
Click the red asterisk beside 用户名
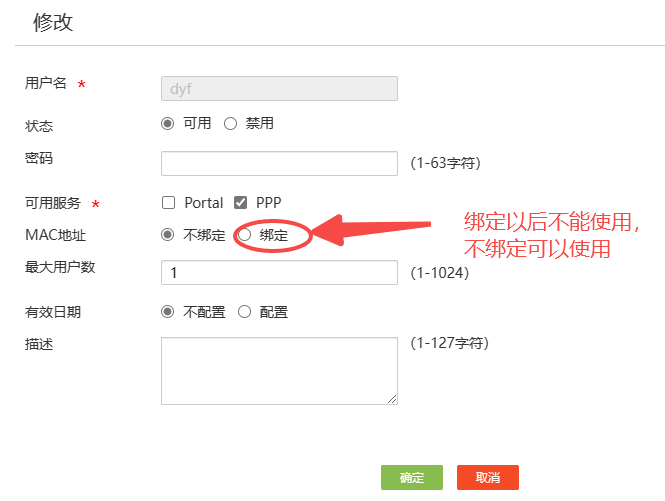point(81,86)
